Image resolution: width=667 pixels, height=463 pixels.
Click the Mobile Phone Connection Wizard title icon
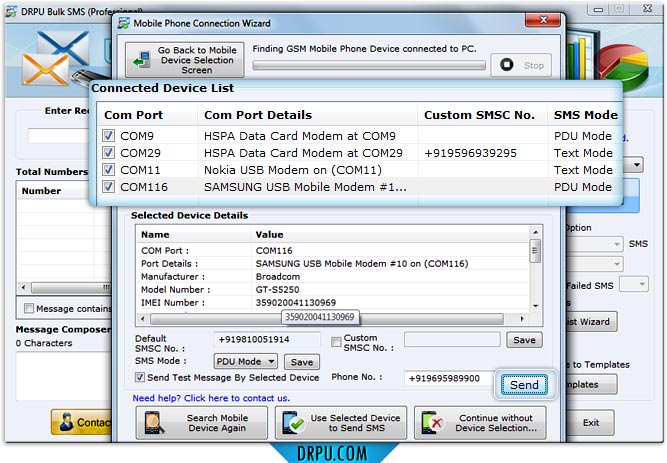(124, 23)
